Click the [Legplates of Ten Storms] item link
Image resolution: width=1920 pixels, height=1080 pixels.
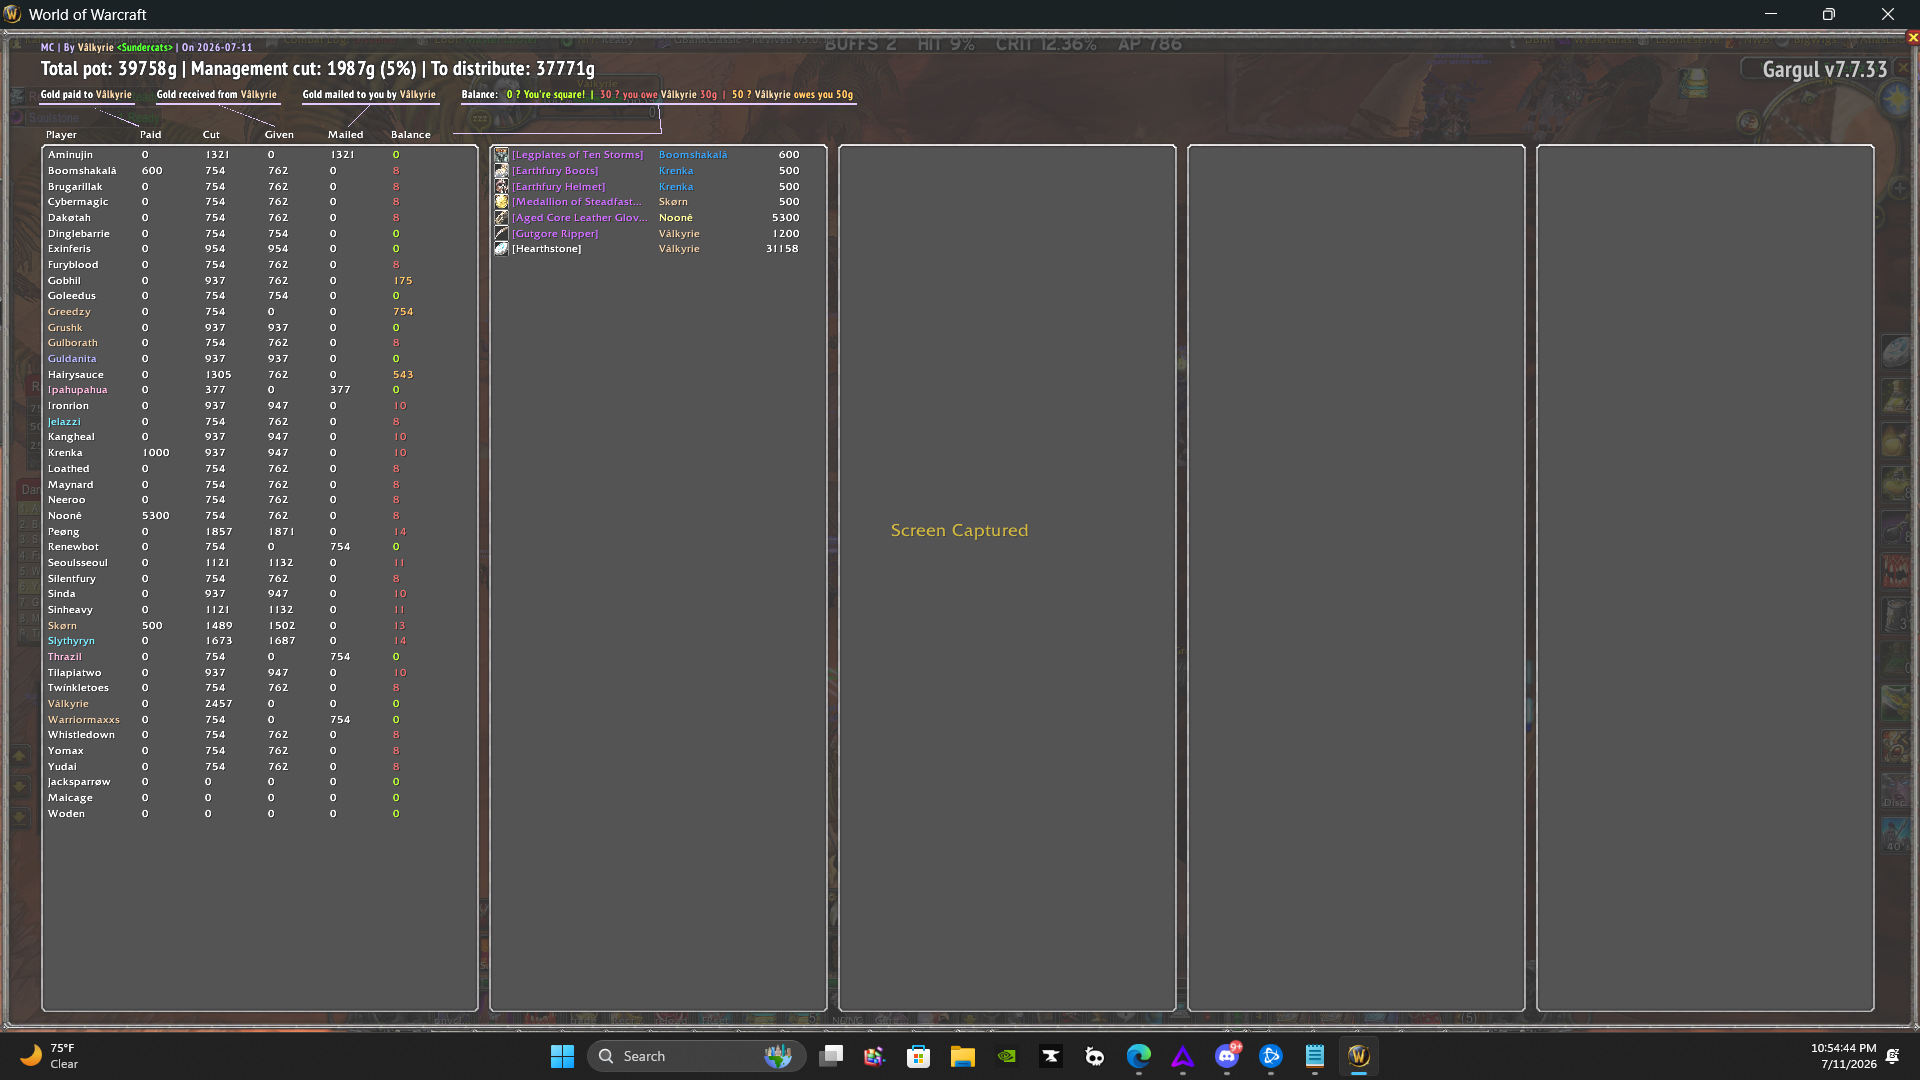coord(578,155)
